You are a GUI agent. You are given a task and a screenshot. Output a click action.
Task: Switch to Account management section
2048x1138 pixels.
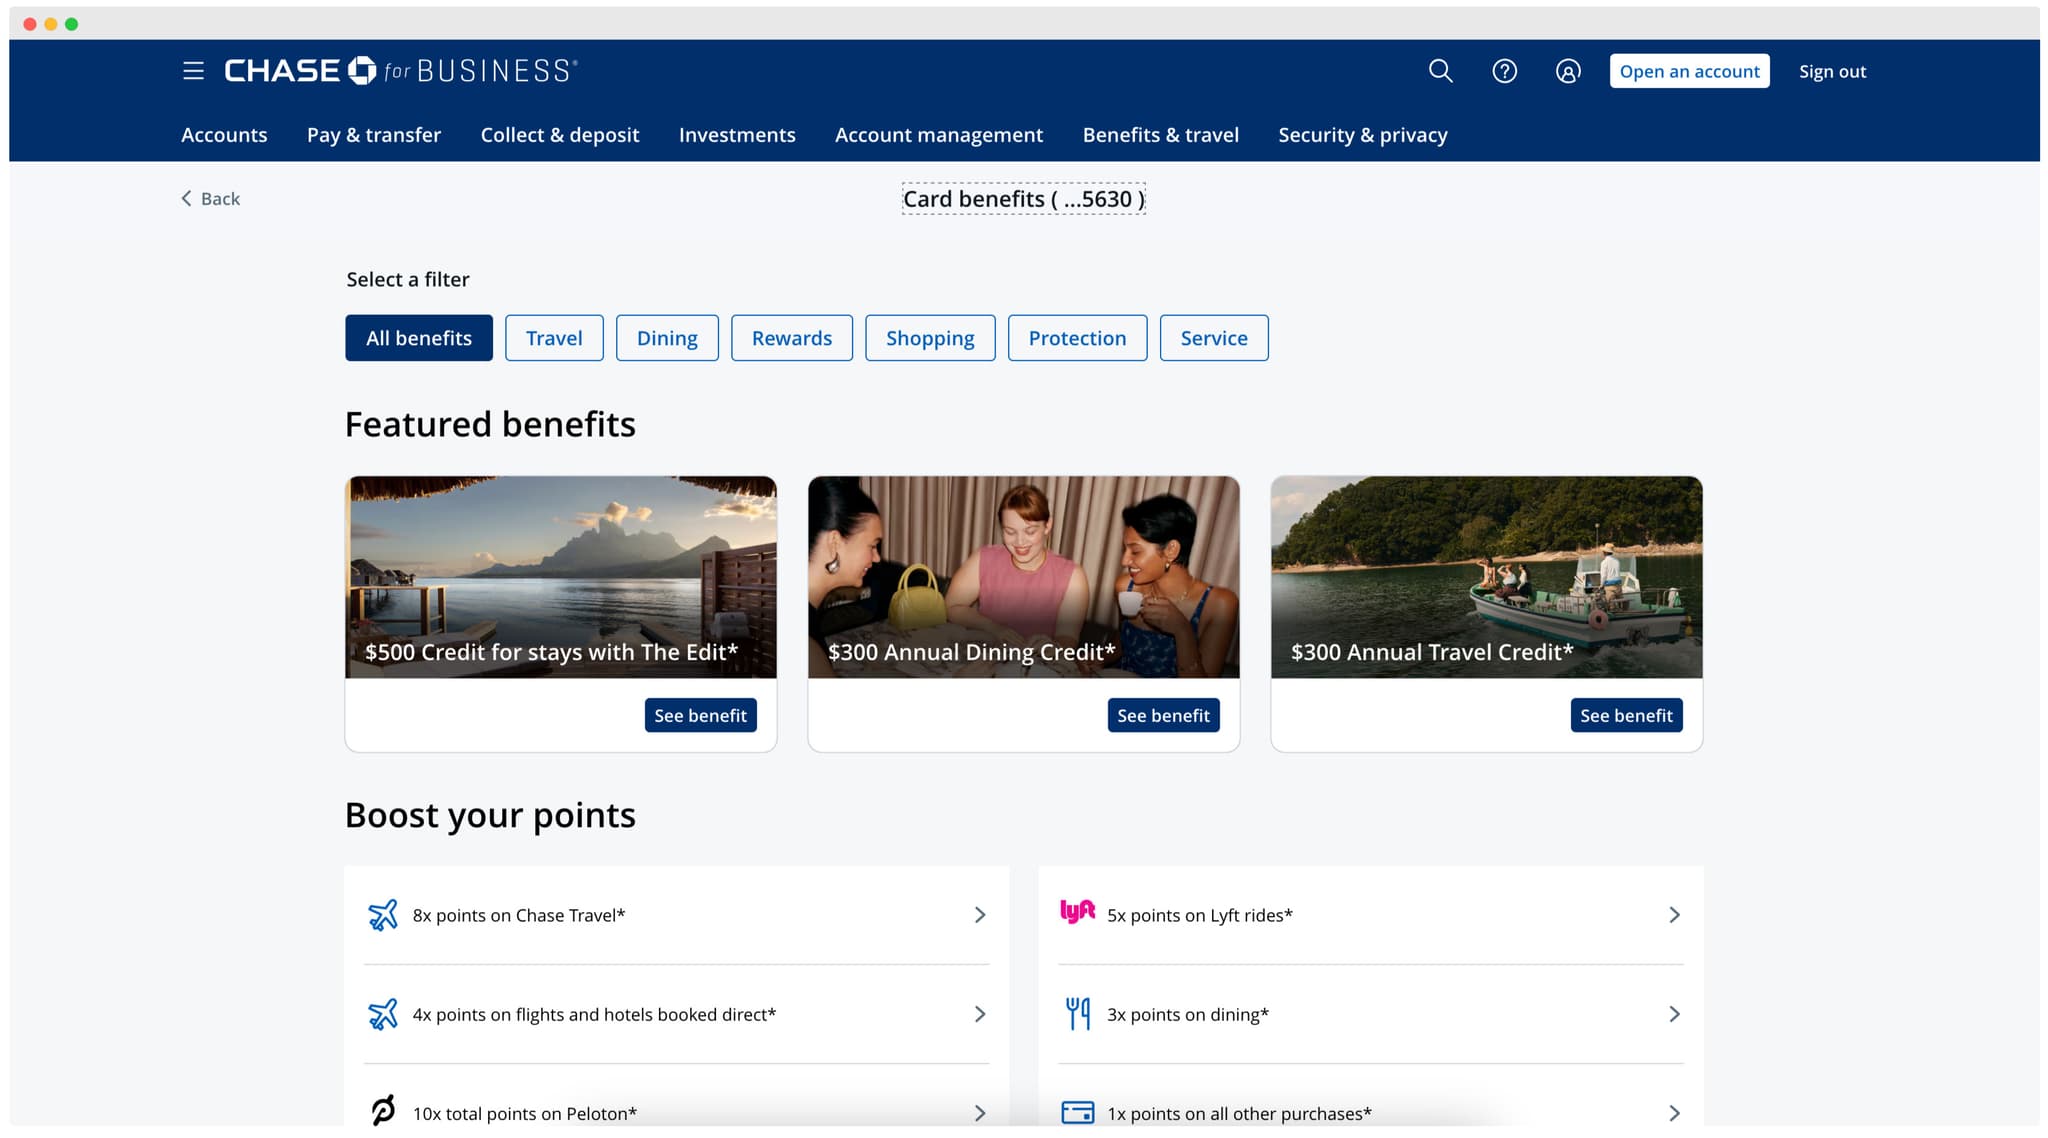[938, 135]
